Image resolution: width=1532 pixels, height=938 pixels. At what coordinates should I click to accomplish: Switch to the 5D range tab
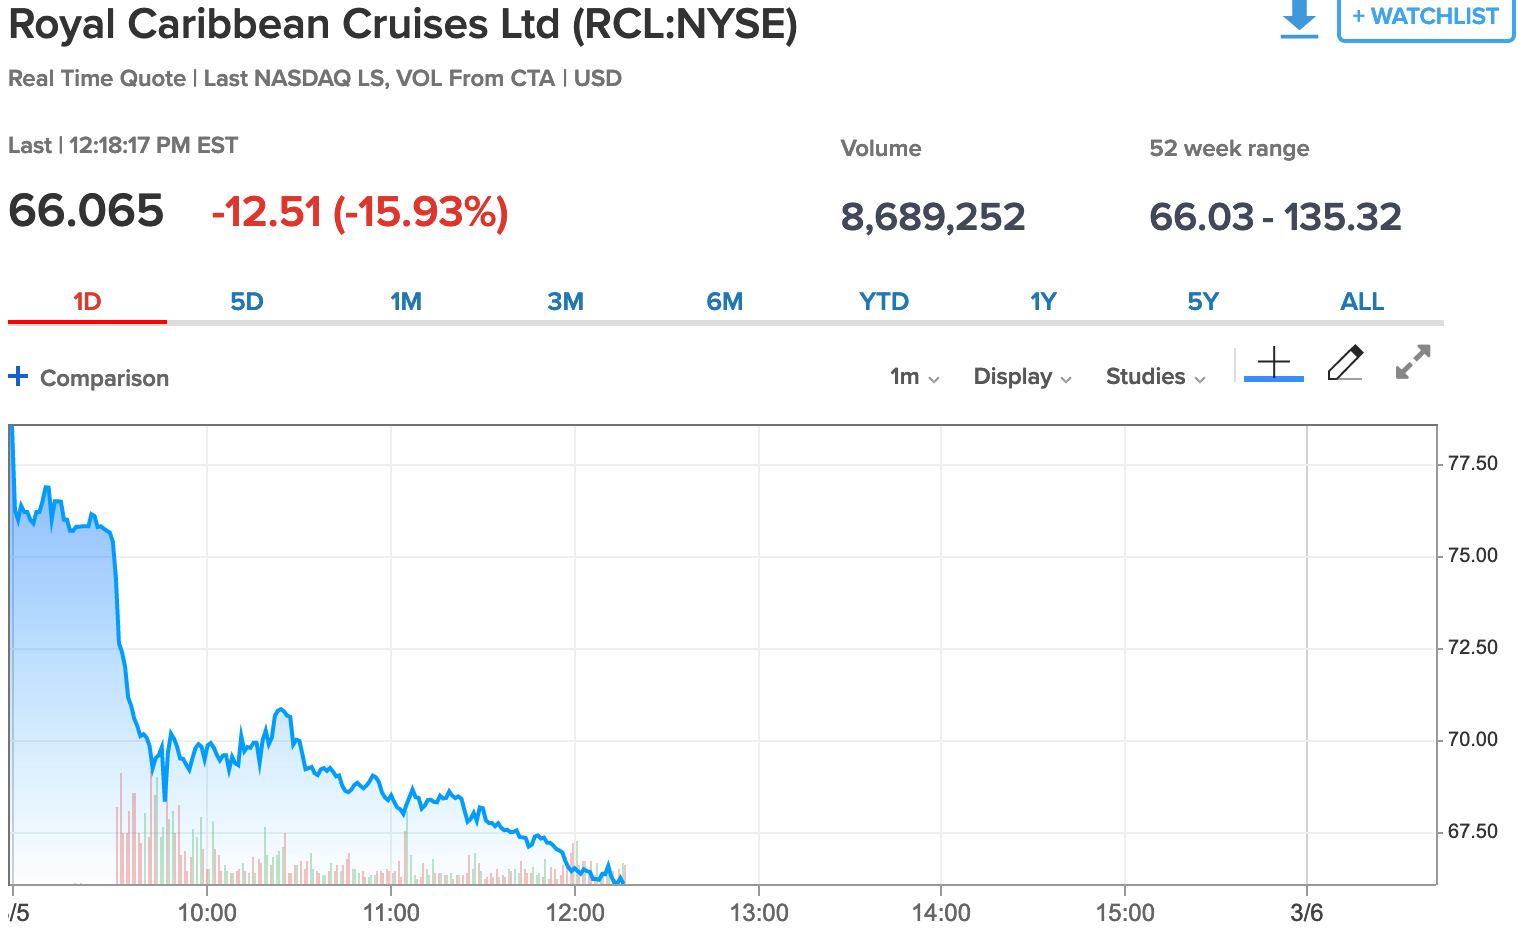246,302
